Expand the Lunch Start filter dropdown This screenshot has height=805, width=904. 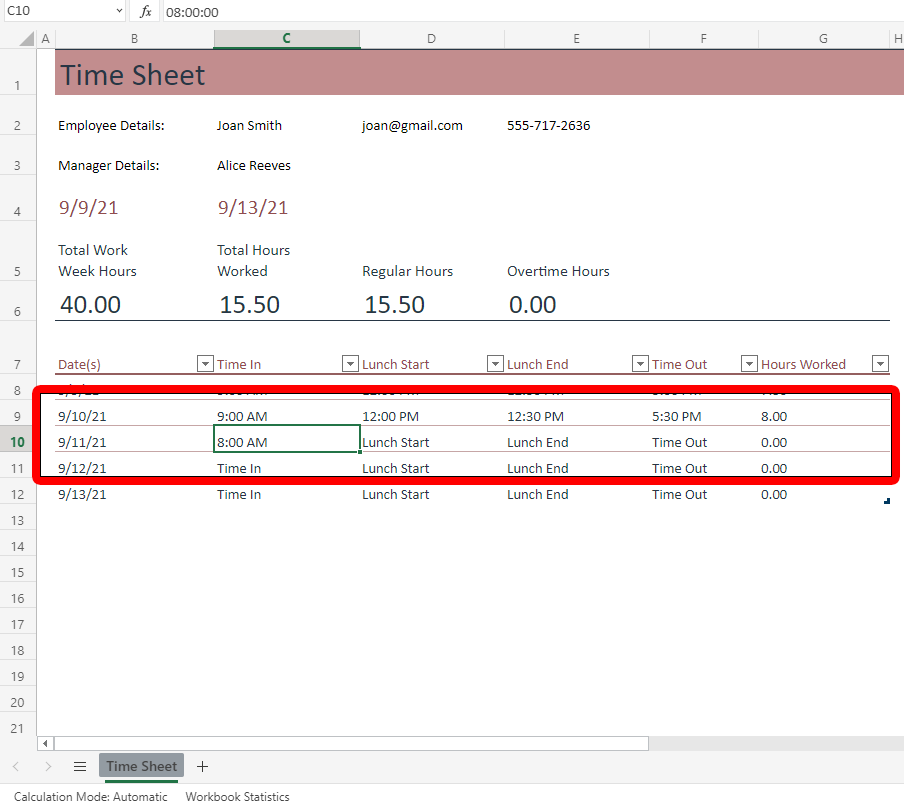pyautogui.click(x=495, y=364)
